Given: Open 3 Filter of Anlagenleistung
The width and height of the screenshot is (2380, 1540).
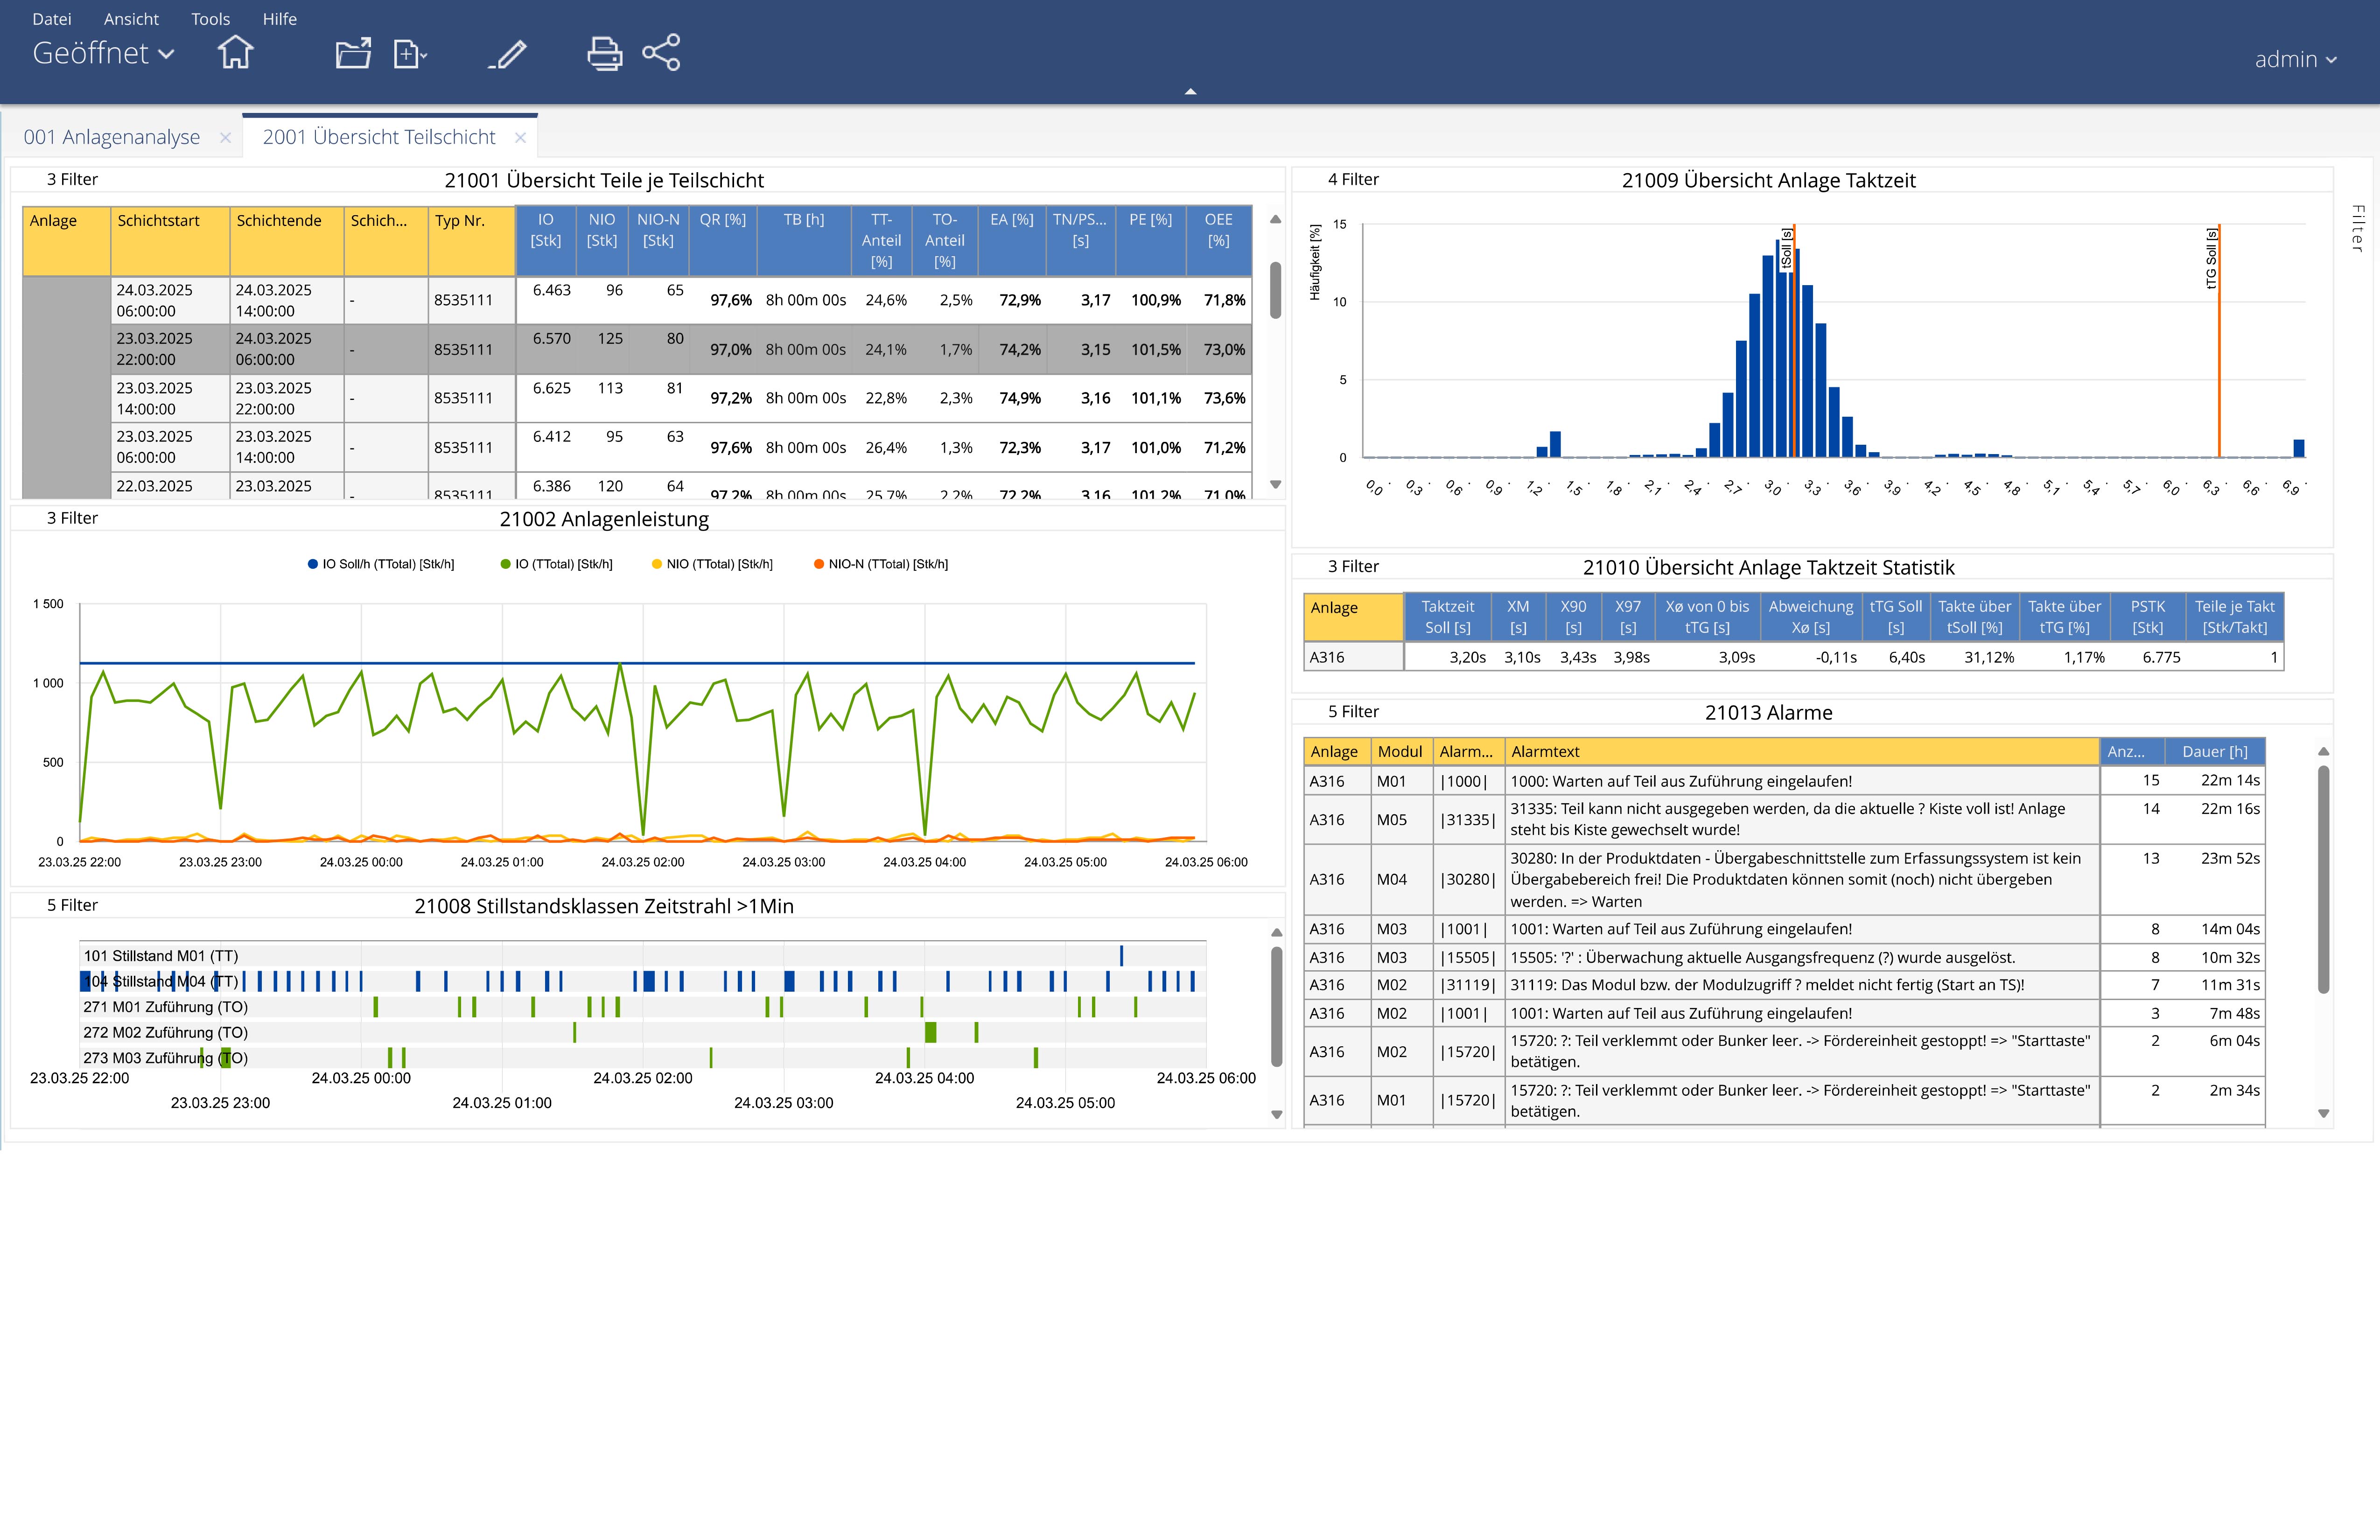Looking at the screenshot, I should (x=72, y=518).
